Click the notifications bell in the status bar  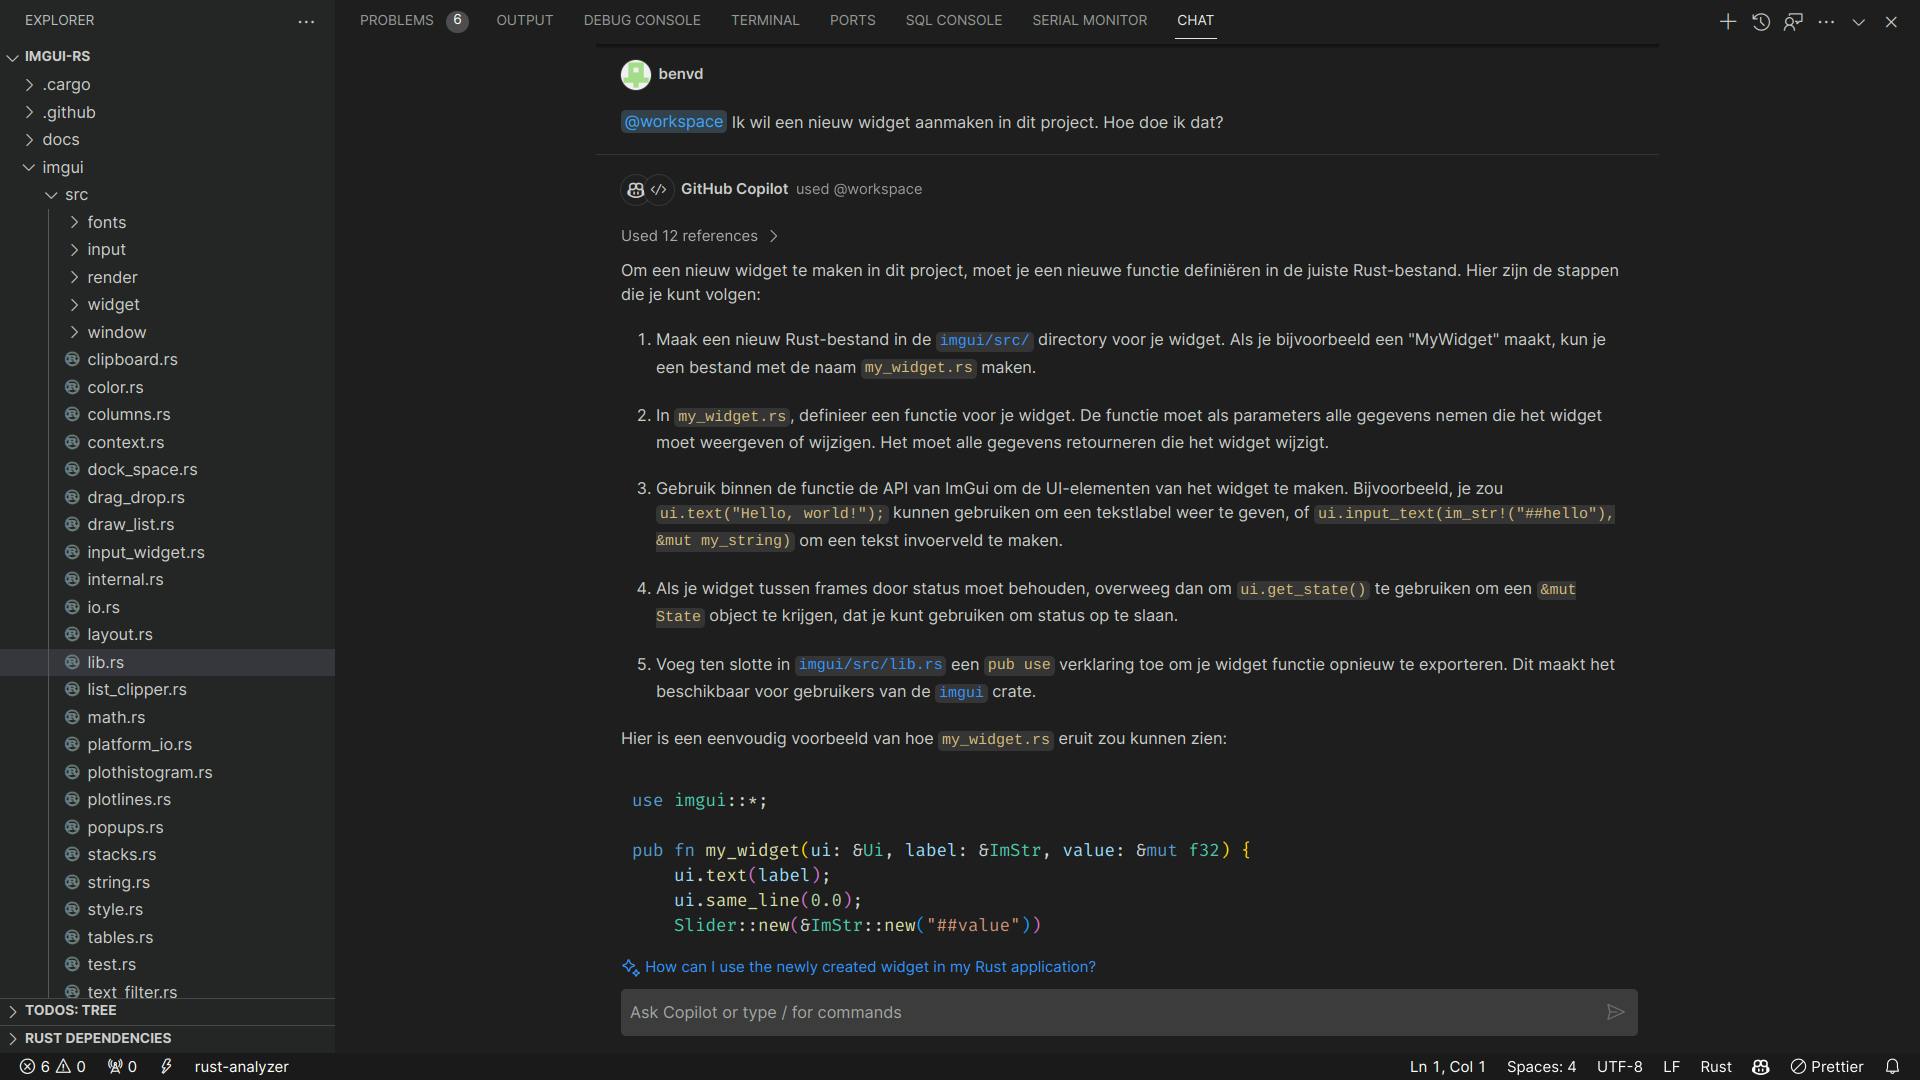(x=1893, y=1066)
